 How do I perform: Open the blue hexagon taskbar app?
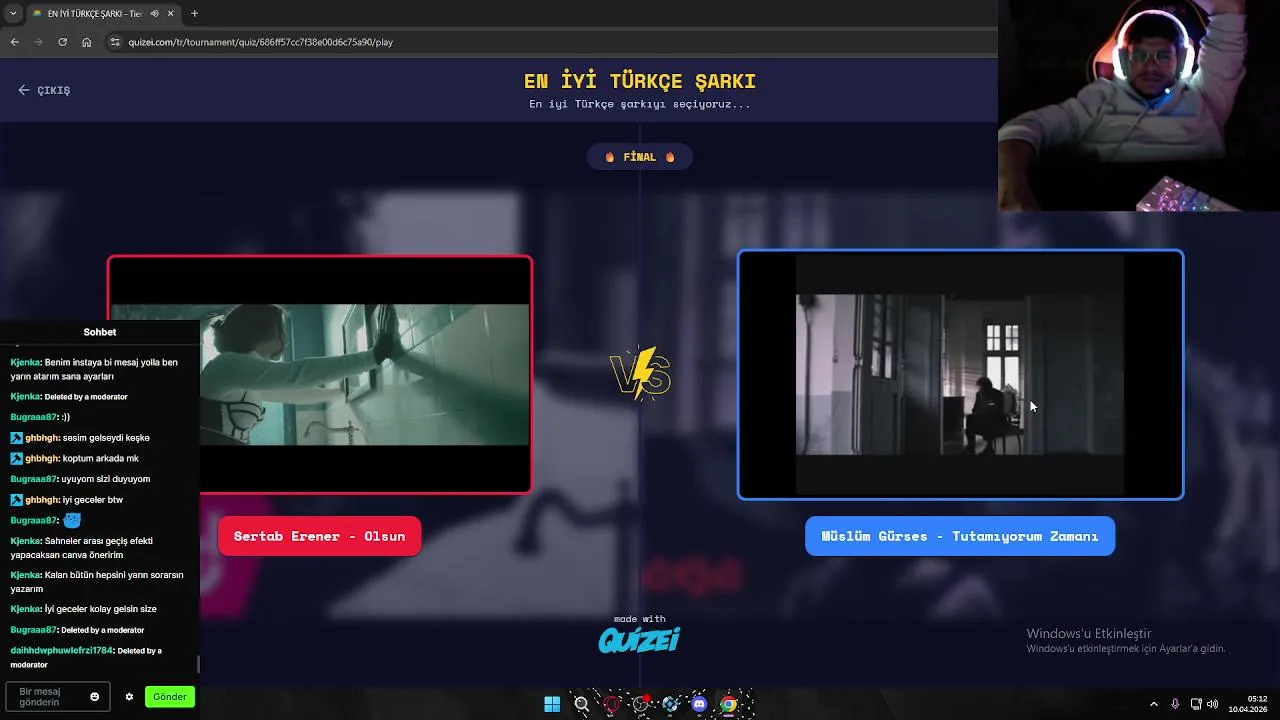(x=670, y=704)
